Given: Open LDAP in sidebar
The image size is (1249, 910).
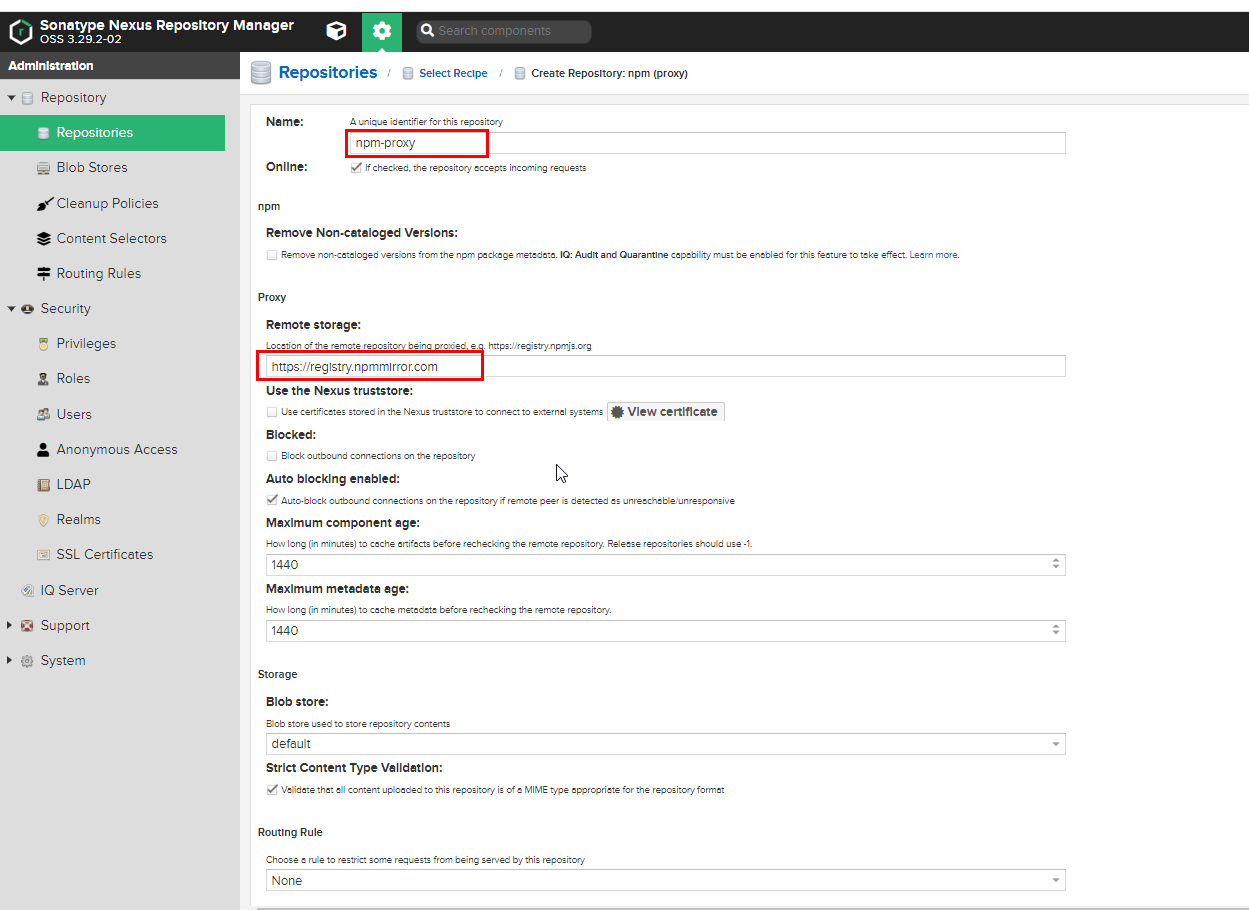Looking at the screenshot, I should coord(74,485).
